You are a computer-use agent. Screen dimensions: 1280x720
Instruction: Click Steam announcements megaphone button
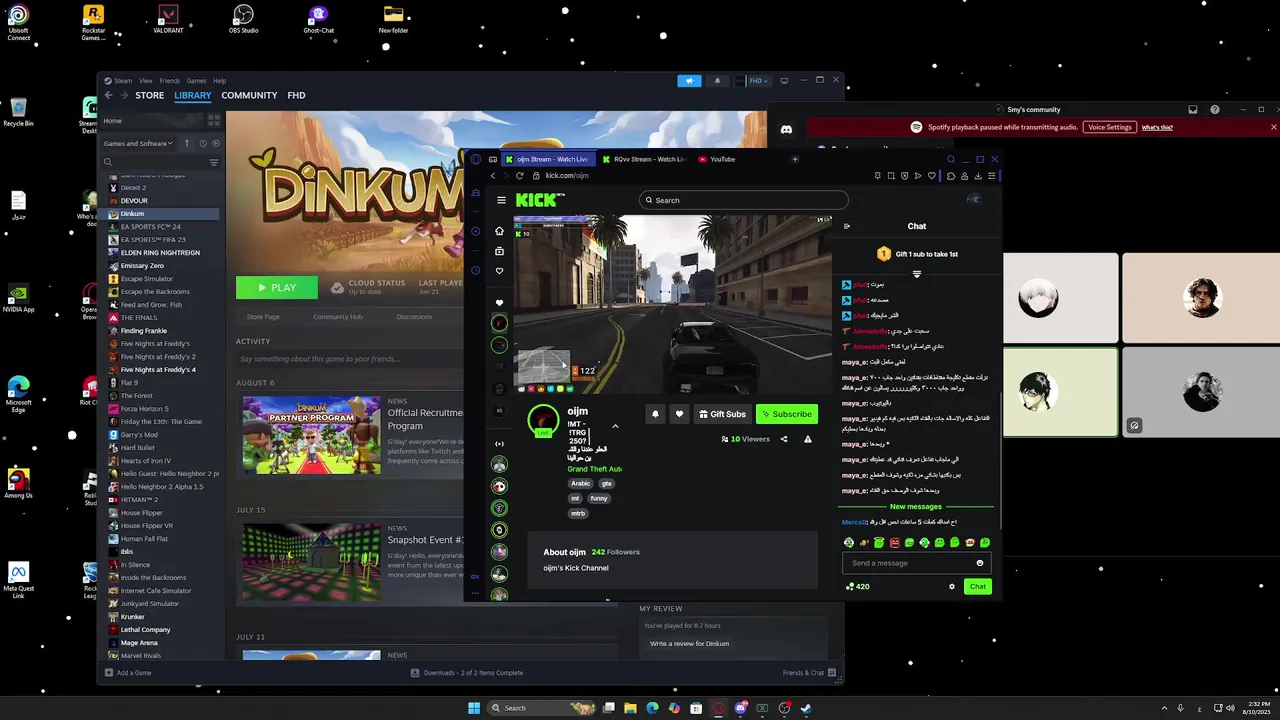(689, 81)
